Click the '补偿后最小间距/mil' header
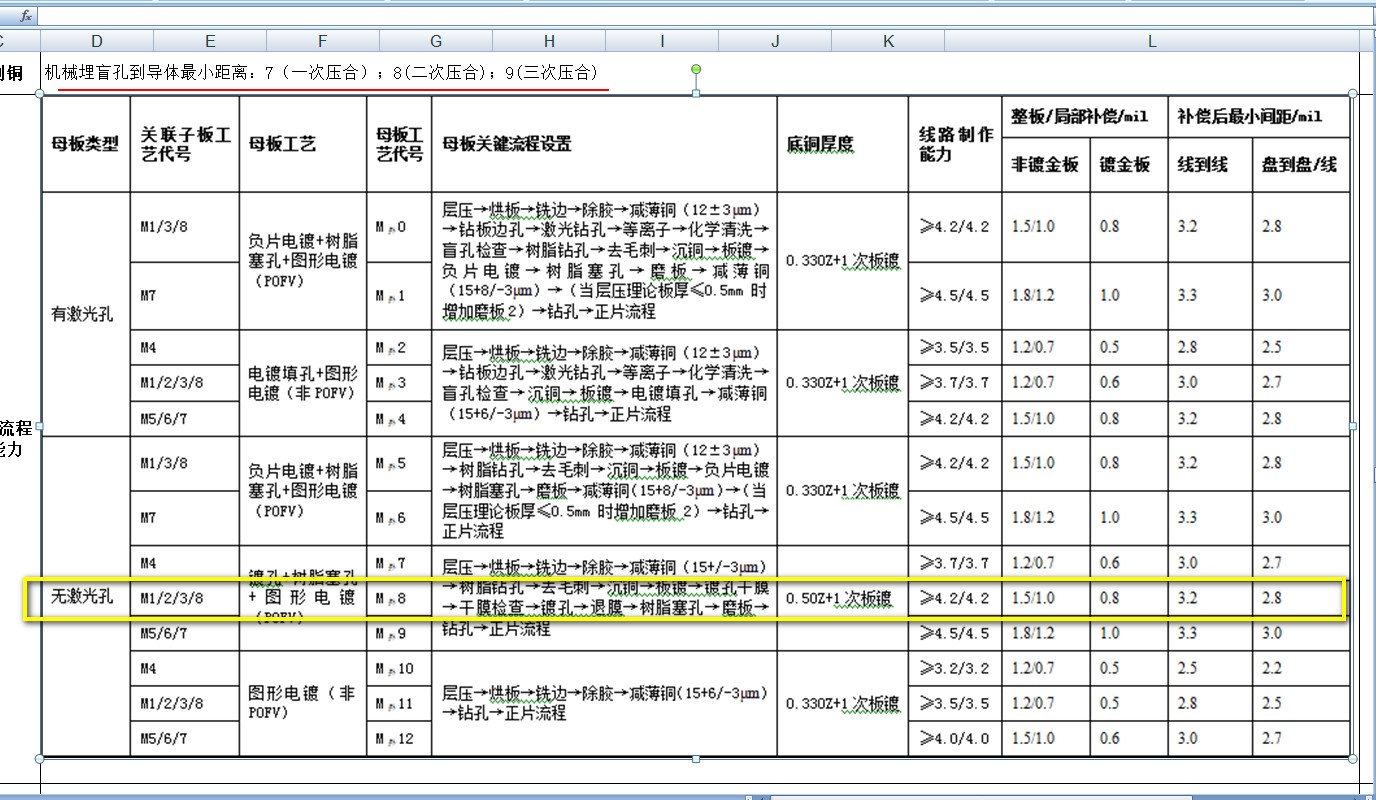 click(1259, 116)
